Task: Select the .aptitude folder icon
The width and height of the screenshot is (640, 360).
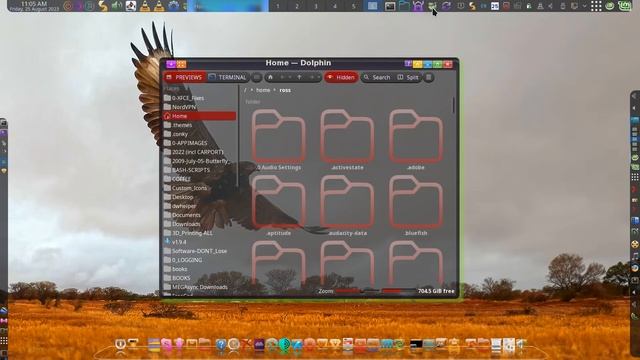Action: click(x=279, y=202)
